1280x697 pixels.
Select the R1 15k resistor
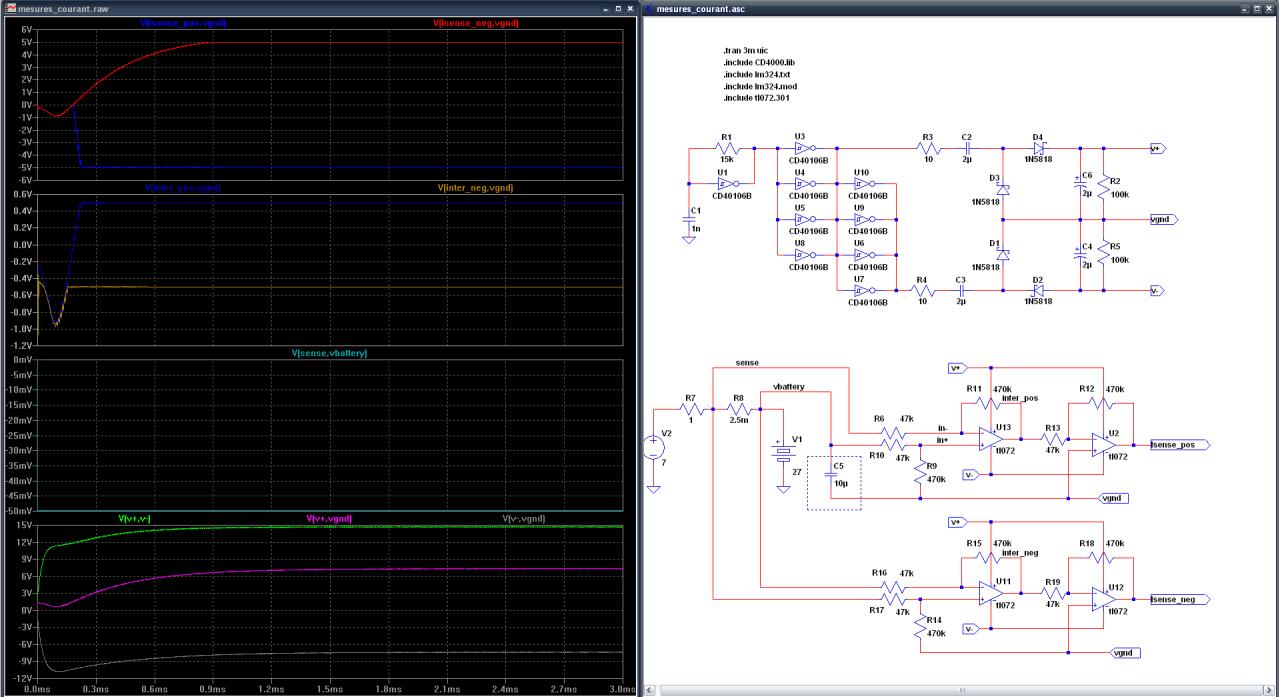point(726,148)
